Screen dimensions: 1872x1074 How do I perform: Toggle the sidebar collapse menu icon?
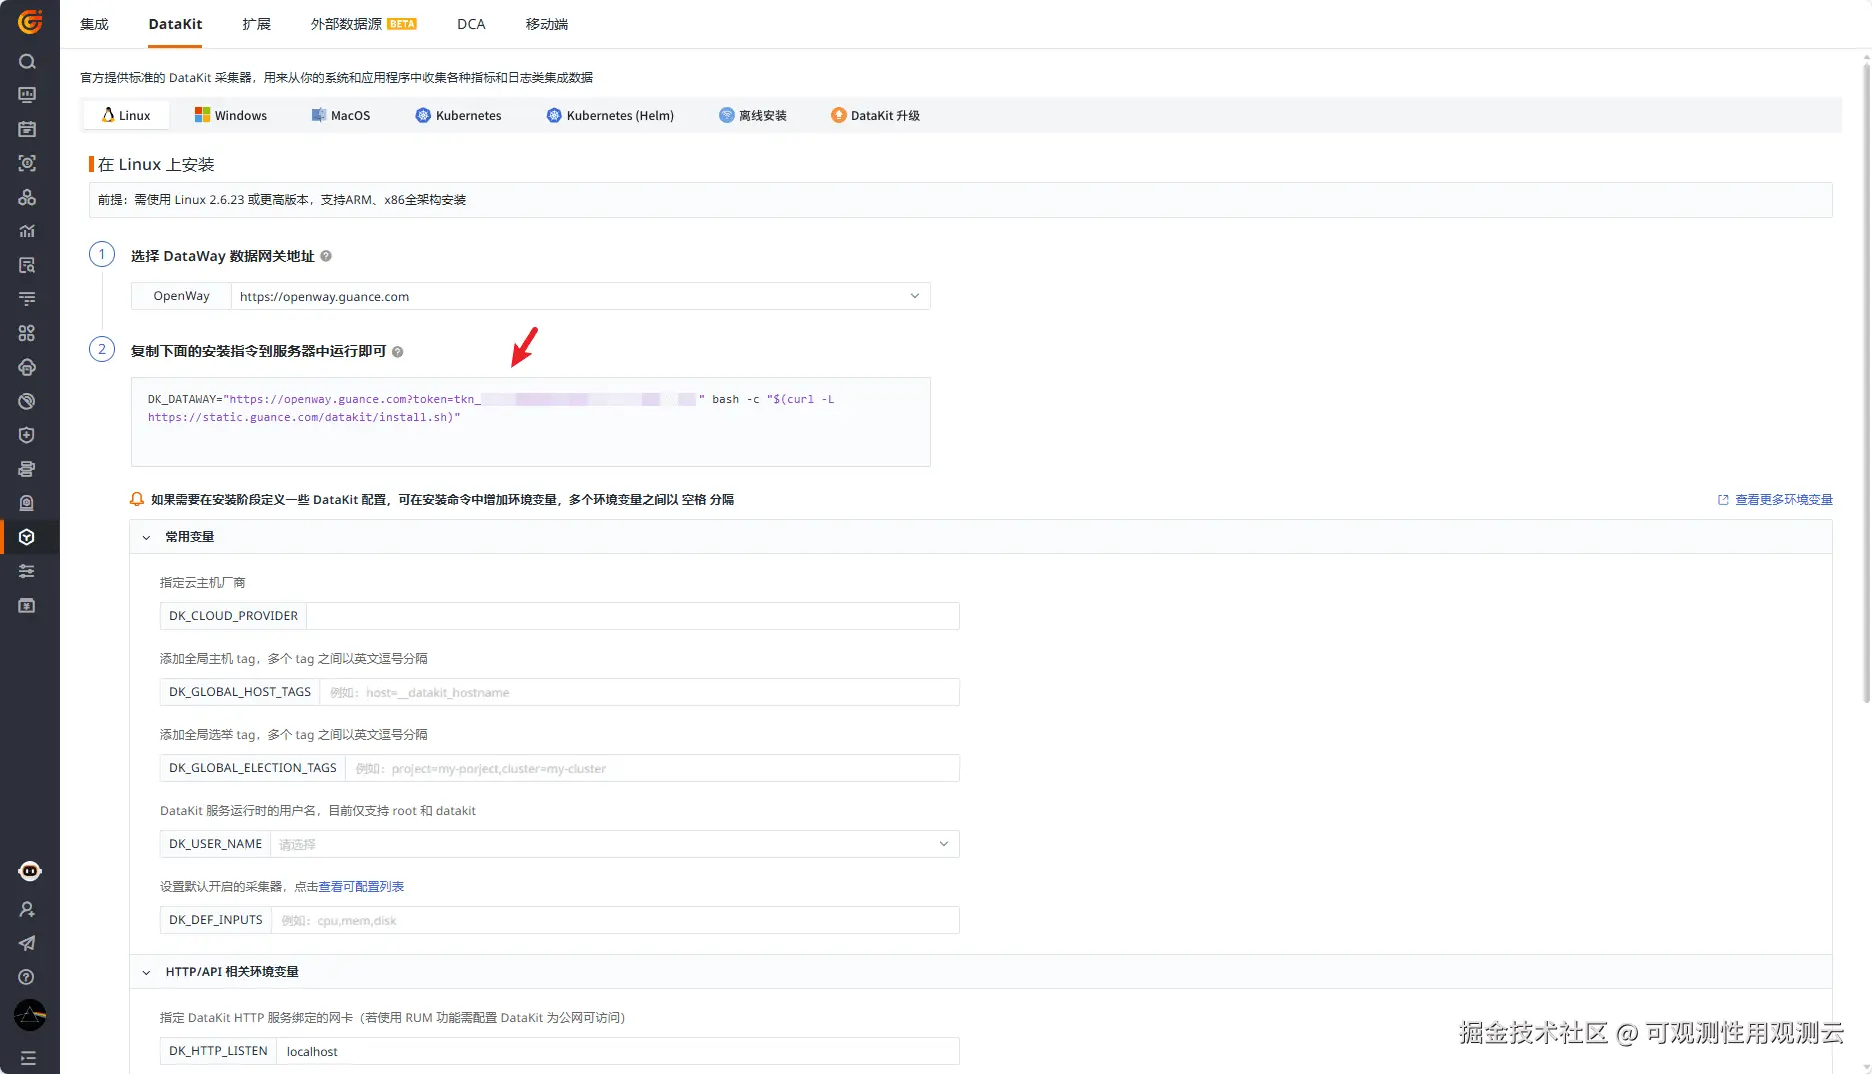tap(27, 1057)
